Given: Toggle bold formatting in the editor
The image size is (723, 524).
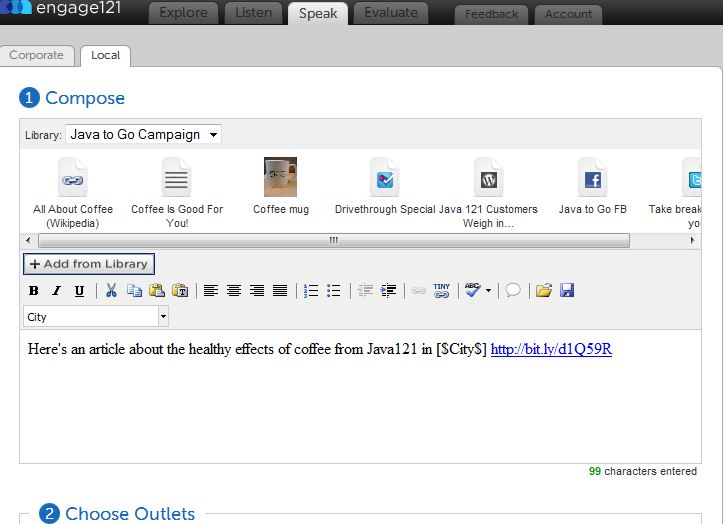Looking at the screenshot, I should click(33, 291).
